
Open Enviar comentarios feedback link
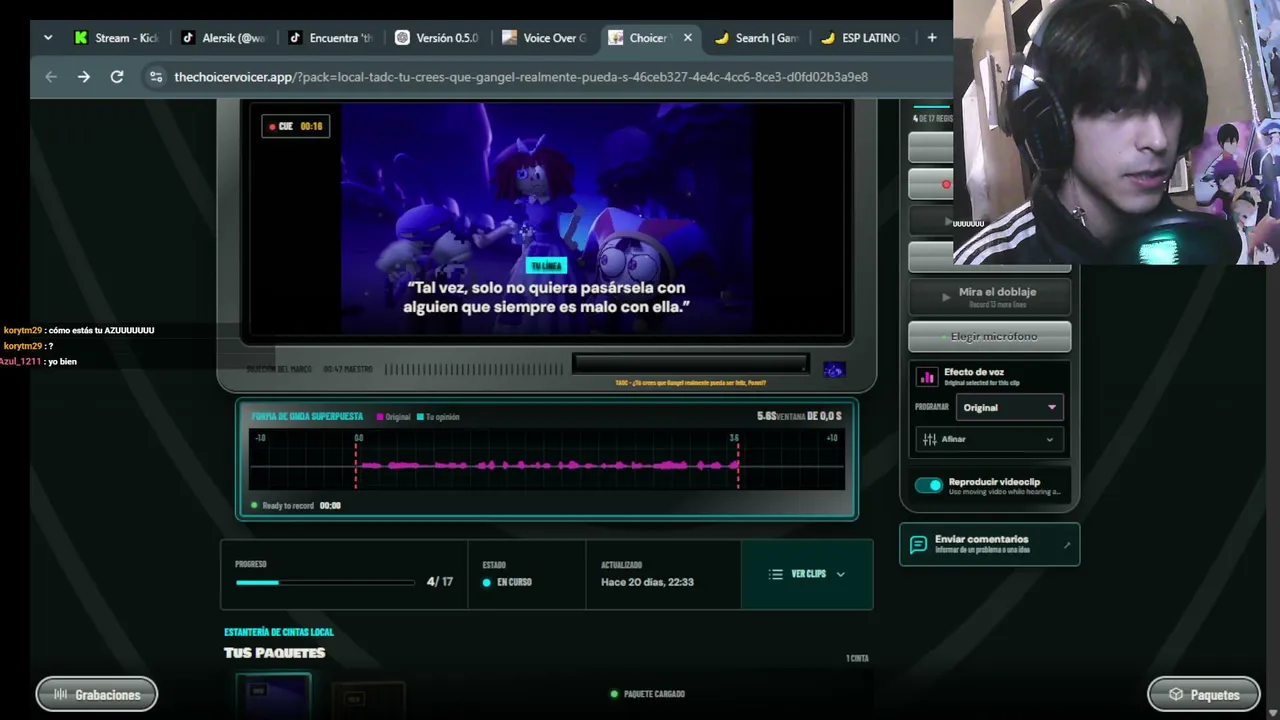click(989, 544)
